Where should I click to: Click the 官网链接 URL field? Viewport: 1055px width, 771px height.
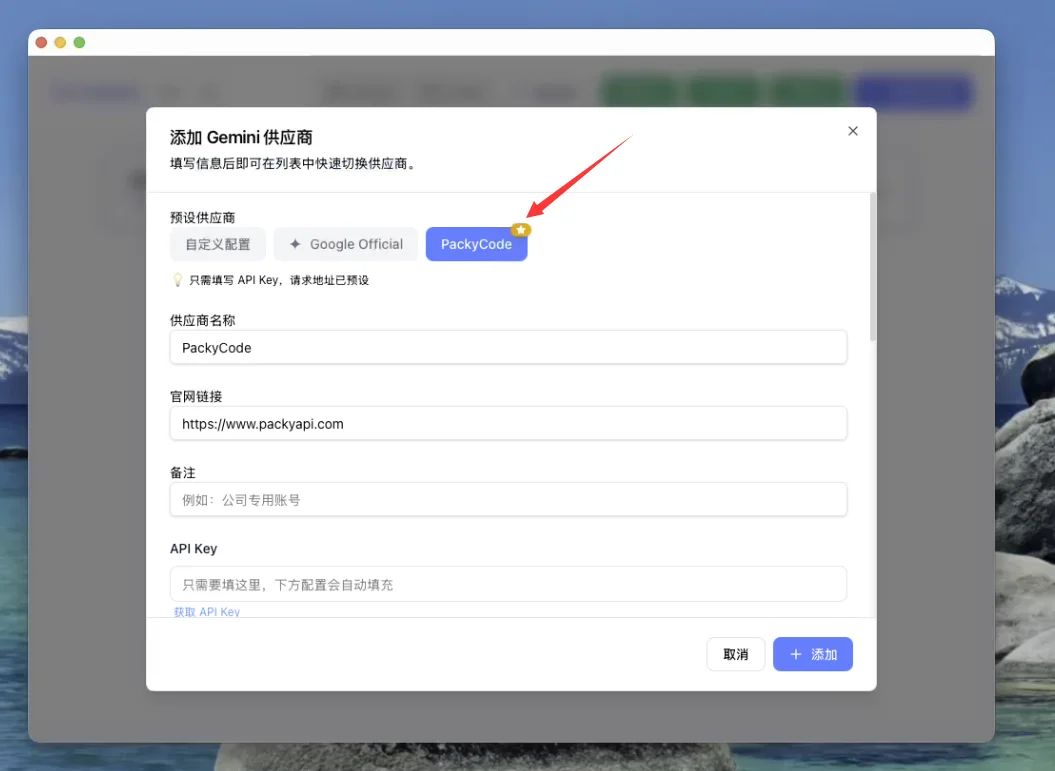(508, 423)
